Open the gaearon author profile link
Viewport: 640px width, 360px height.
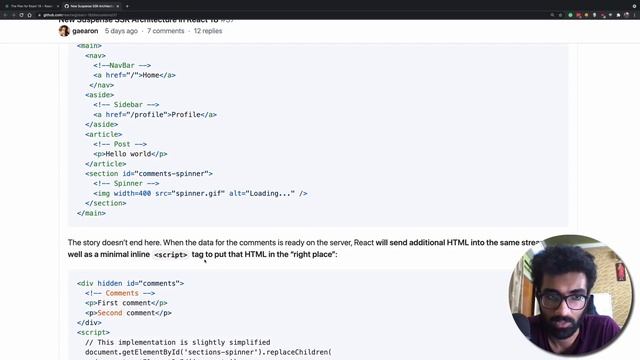[x=85, y=31]
